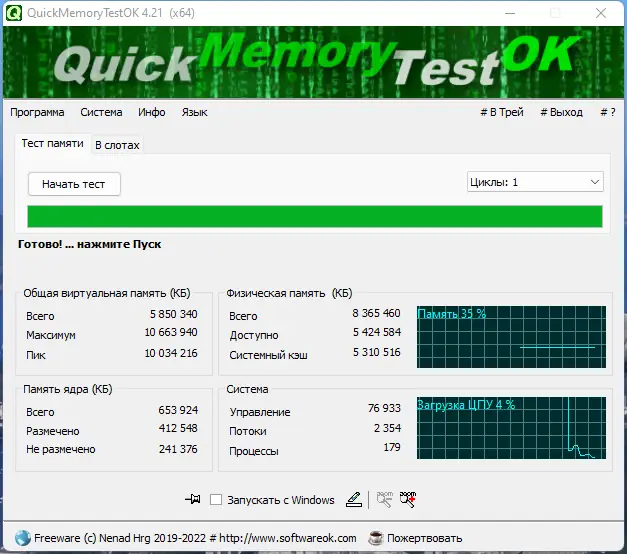Open the softwareok.com freeware link
The width and height of the screenshot is (627, 554).
pyautogui.click(x=195, y=538)
